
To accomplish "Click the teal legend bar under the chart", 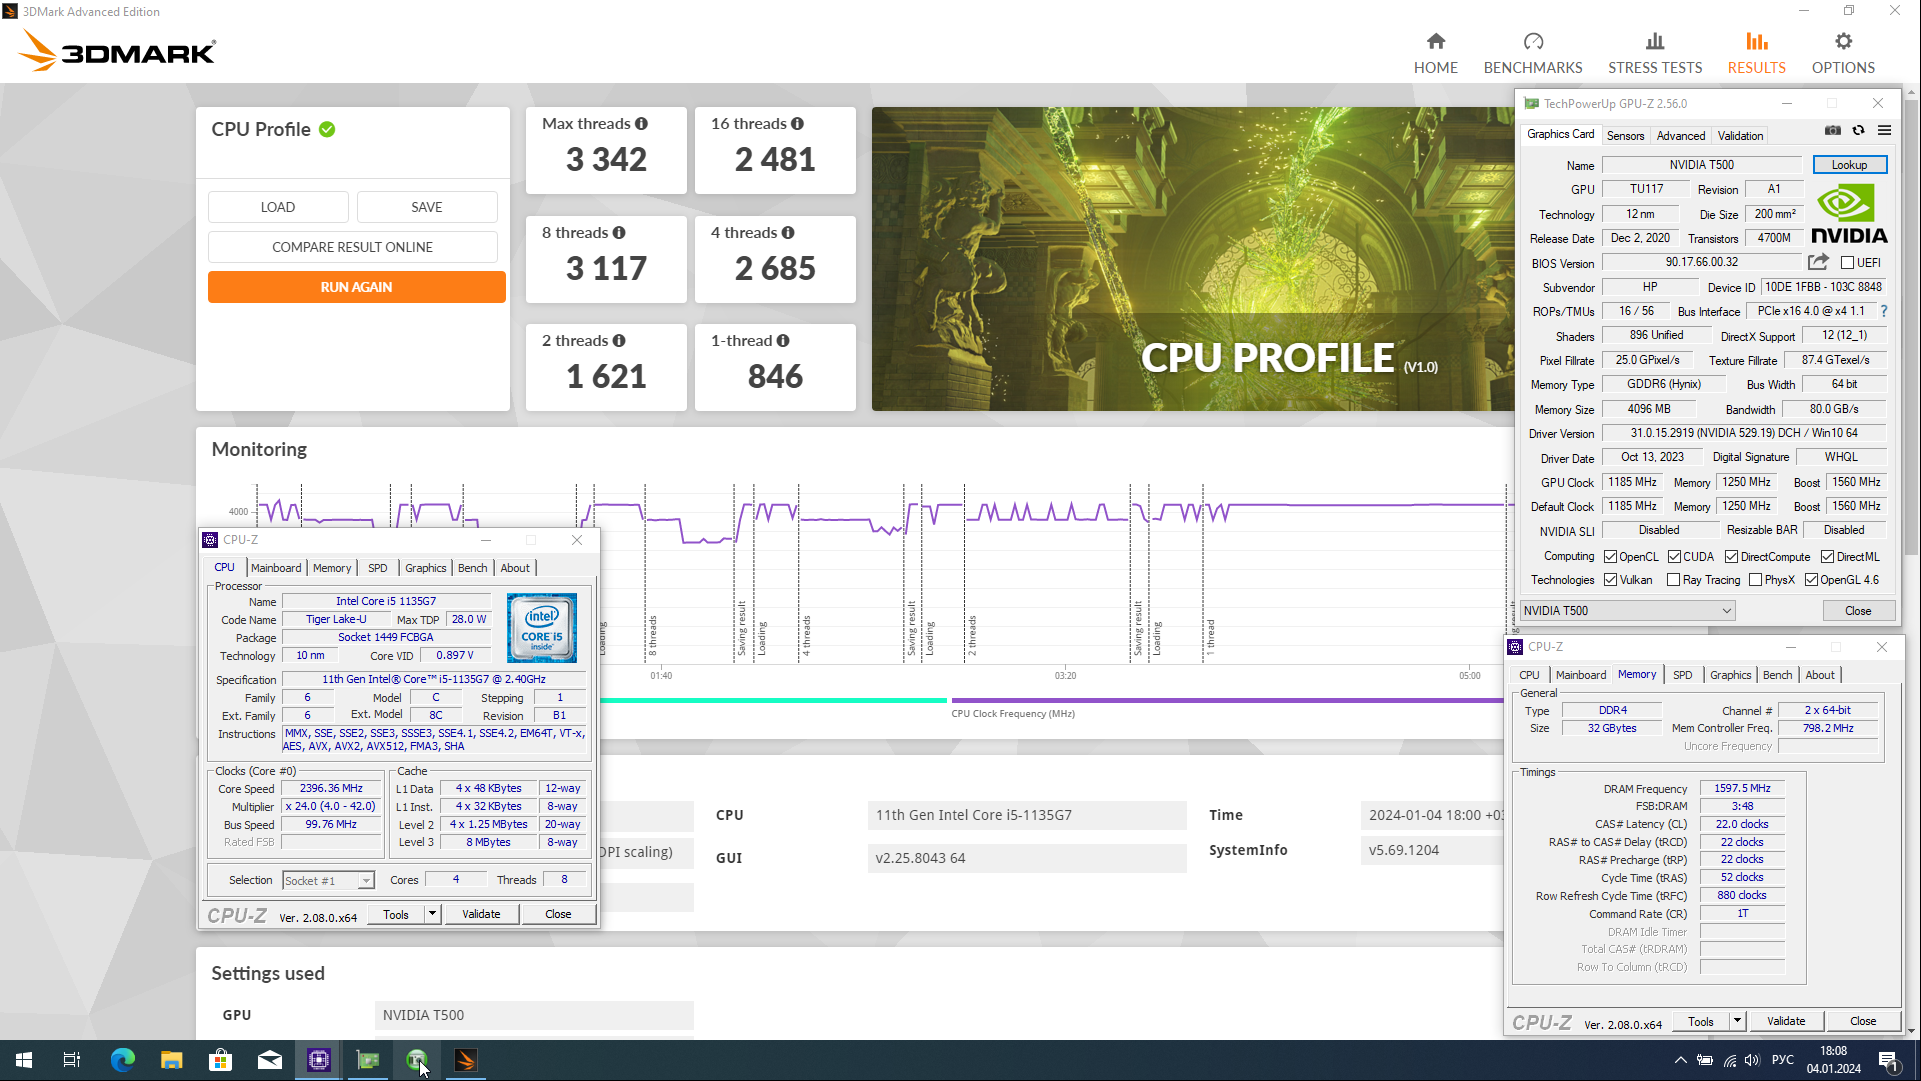I will (x=773, y=701).
